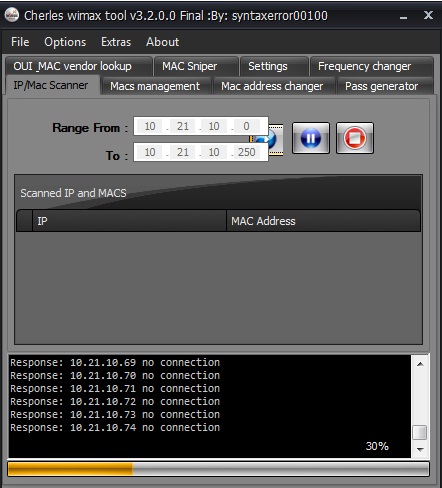Start scan with the blue arrow icon
442x488 pixels.
pyautogui.click(x=276, y=139)
